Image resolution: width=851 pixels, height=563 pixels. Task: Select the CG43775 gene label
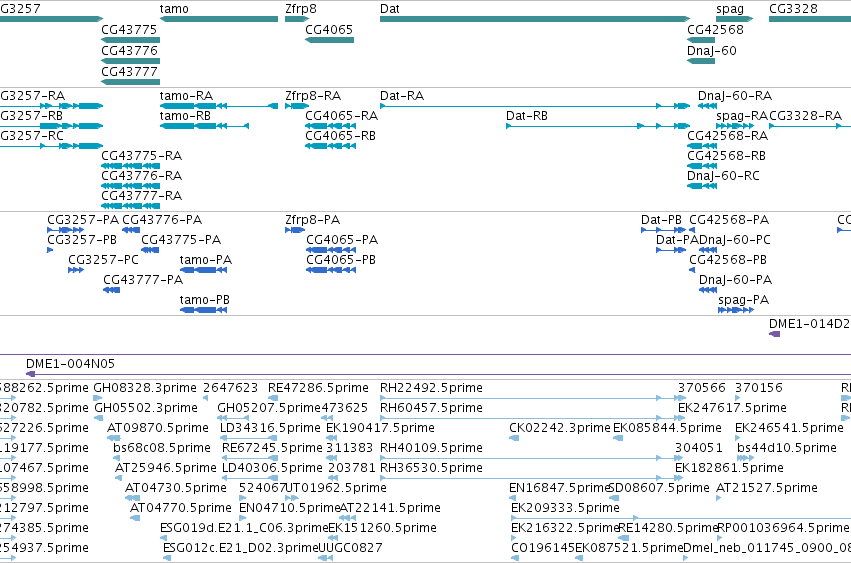pos(129,30)
